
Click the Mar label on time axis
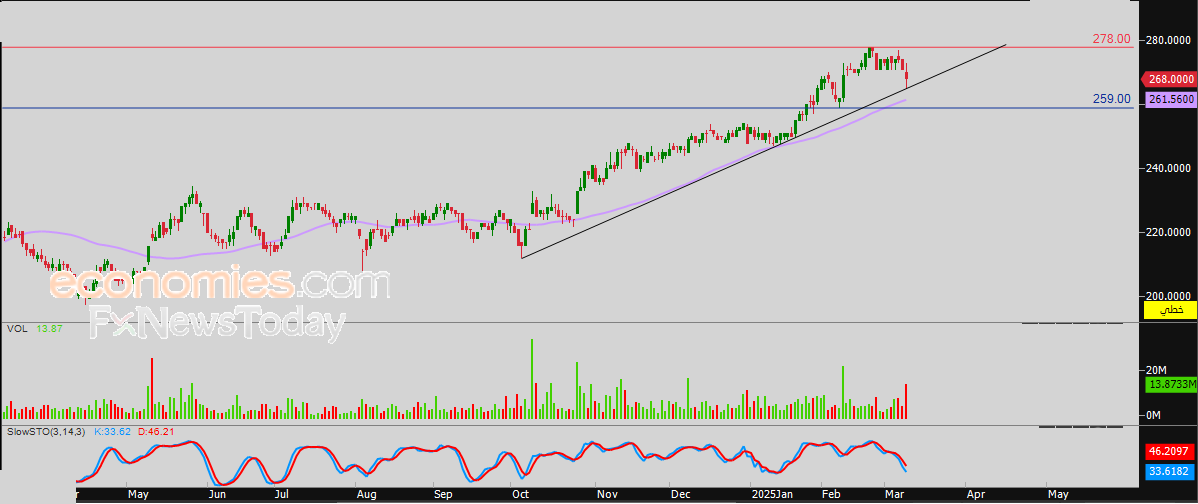pyautogui.click(x=894, y=495)
